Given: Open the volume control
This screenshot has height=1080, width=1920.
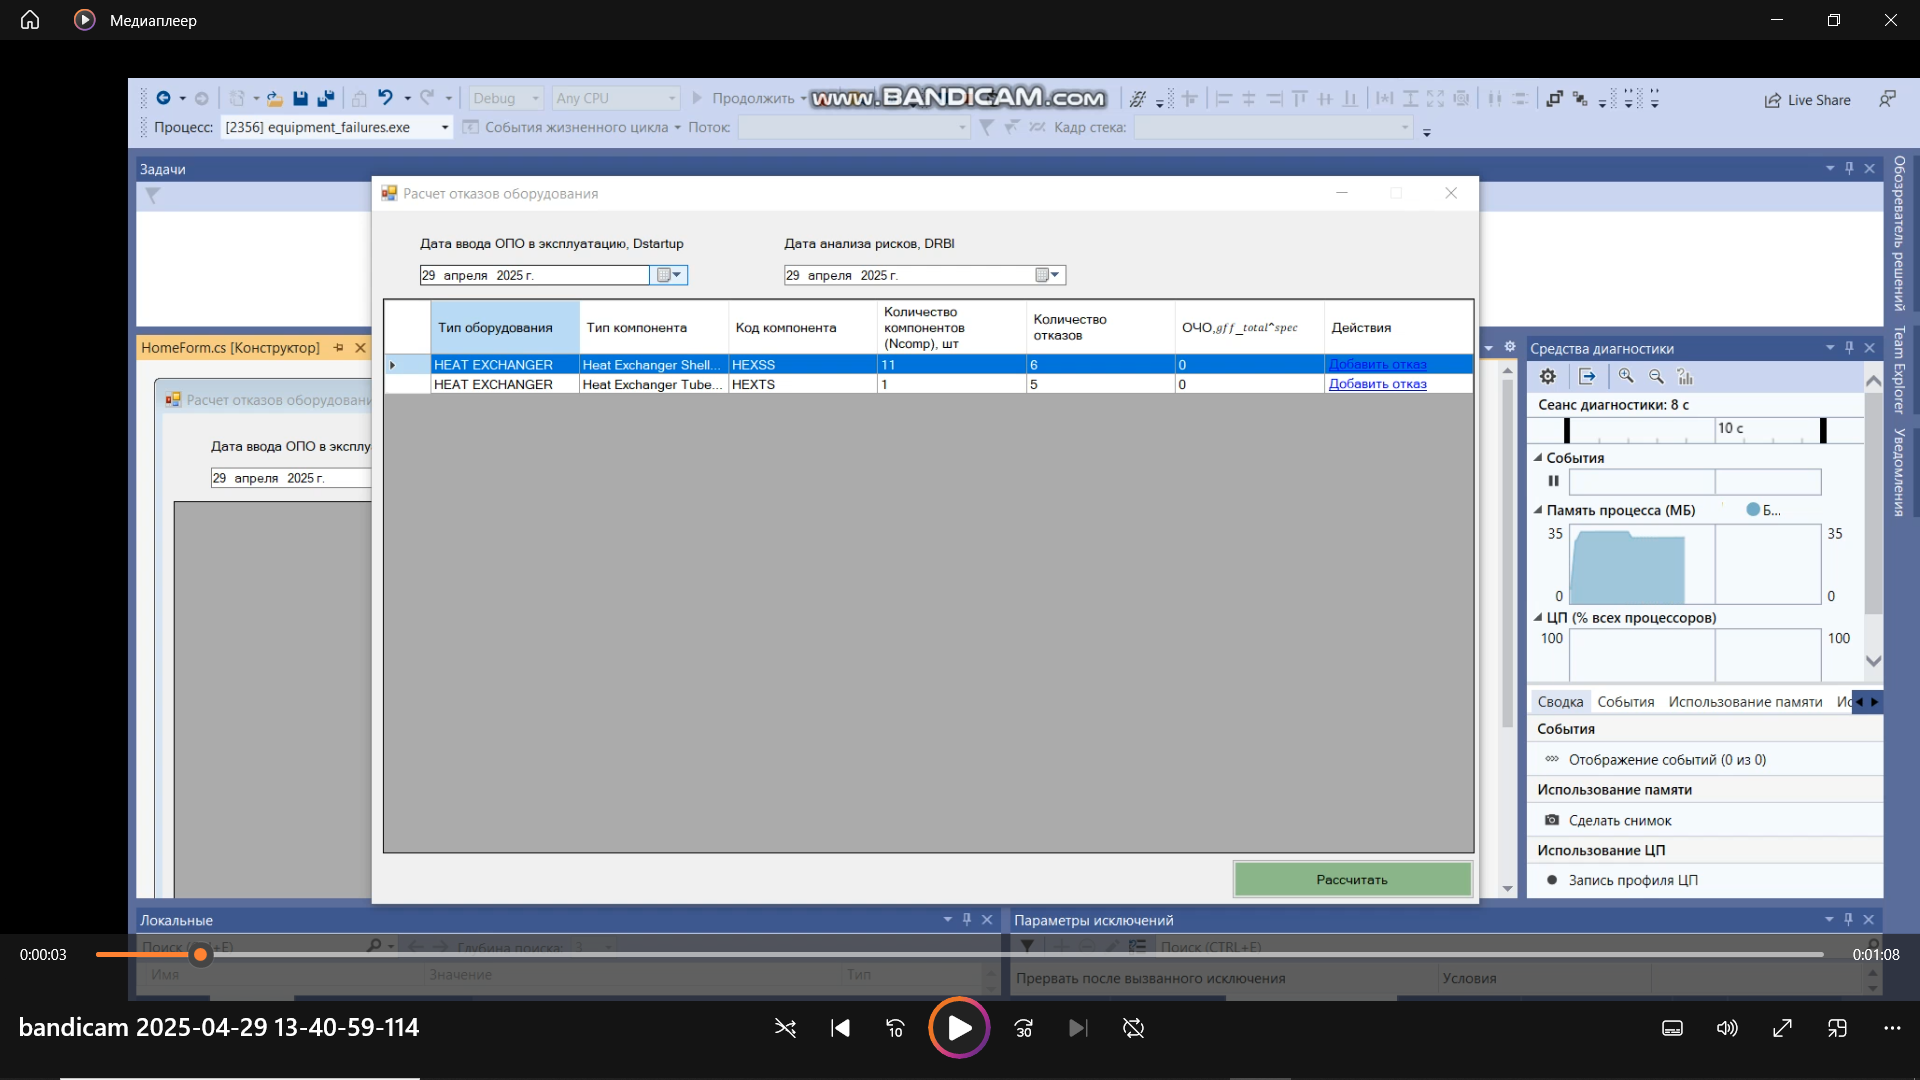Looking at the screenshot, I should (x=1727, y=1028).
